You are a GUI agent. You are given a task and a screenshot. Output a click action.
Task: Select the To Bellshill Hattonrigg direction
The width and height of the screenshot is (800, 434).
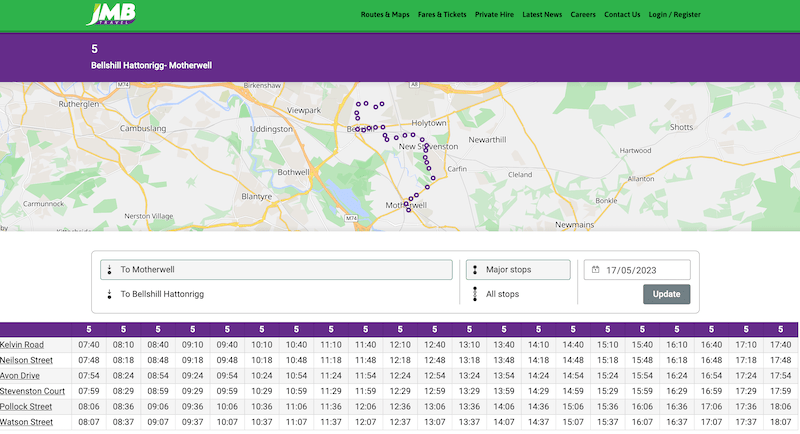[160, 294]
